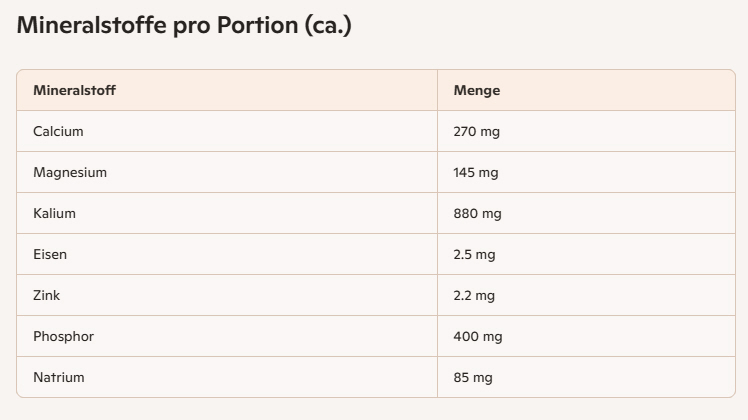Select the 2.5 mg value
This screenshot has width=748, height=420.
(474, 254)
